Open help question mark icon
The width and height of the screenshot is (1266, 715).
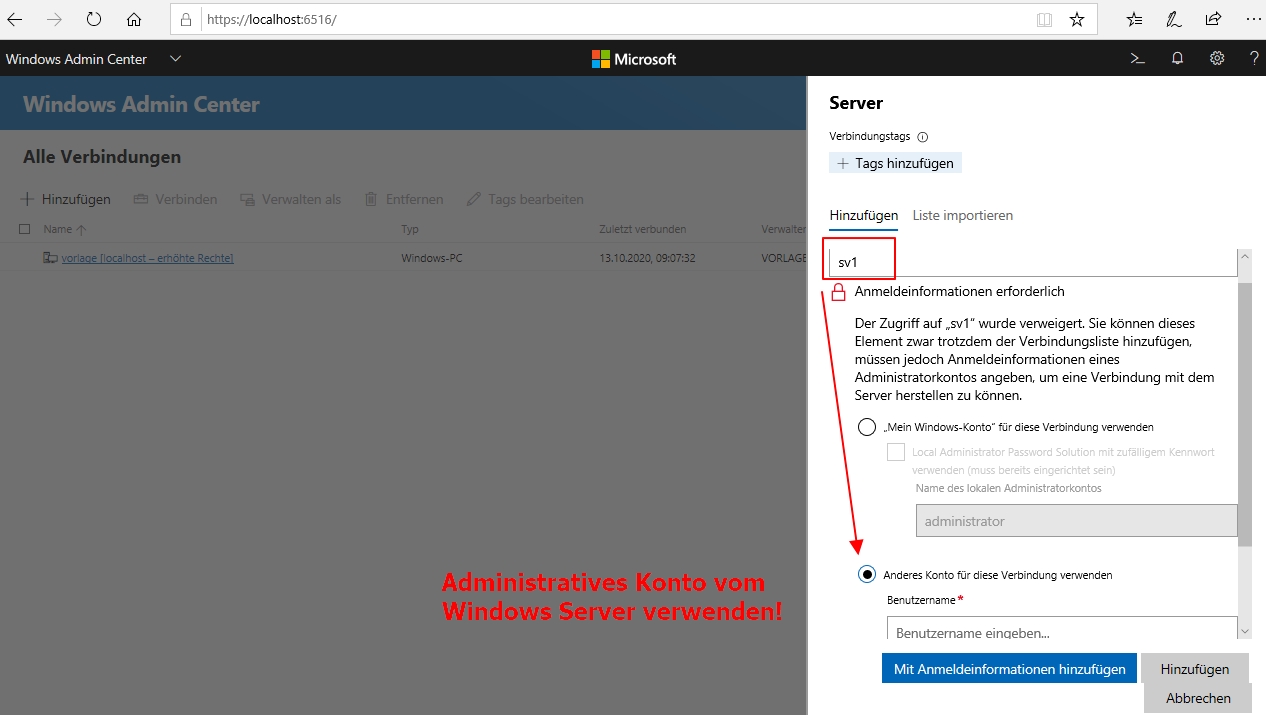click(1254, 59)
